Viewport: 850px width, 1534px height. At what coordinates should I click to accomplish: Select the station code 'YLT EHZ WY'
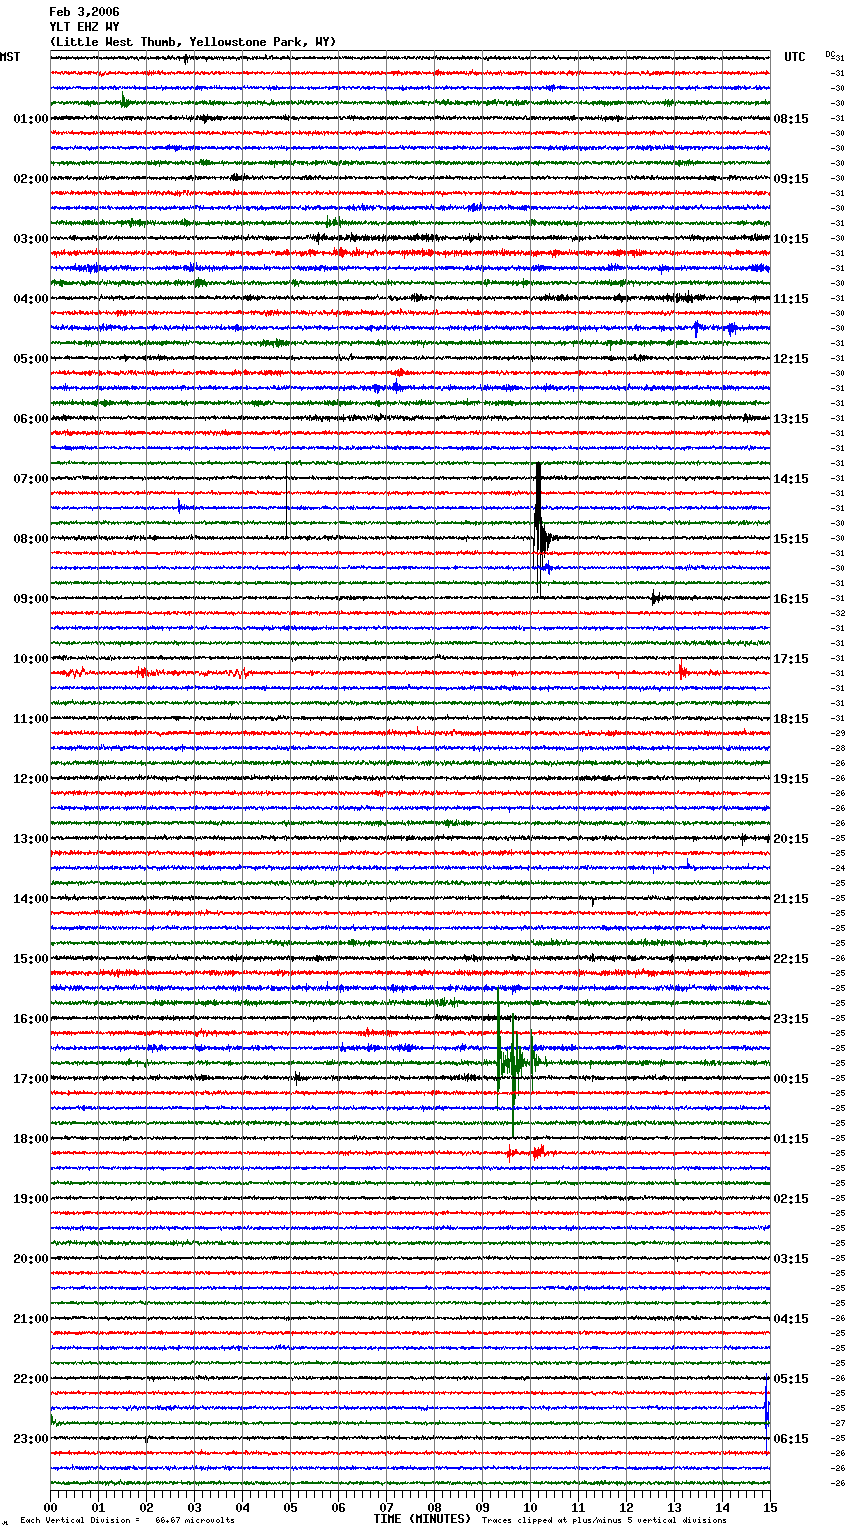[x=84, y=27]
